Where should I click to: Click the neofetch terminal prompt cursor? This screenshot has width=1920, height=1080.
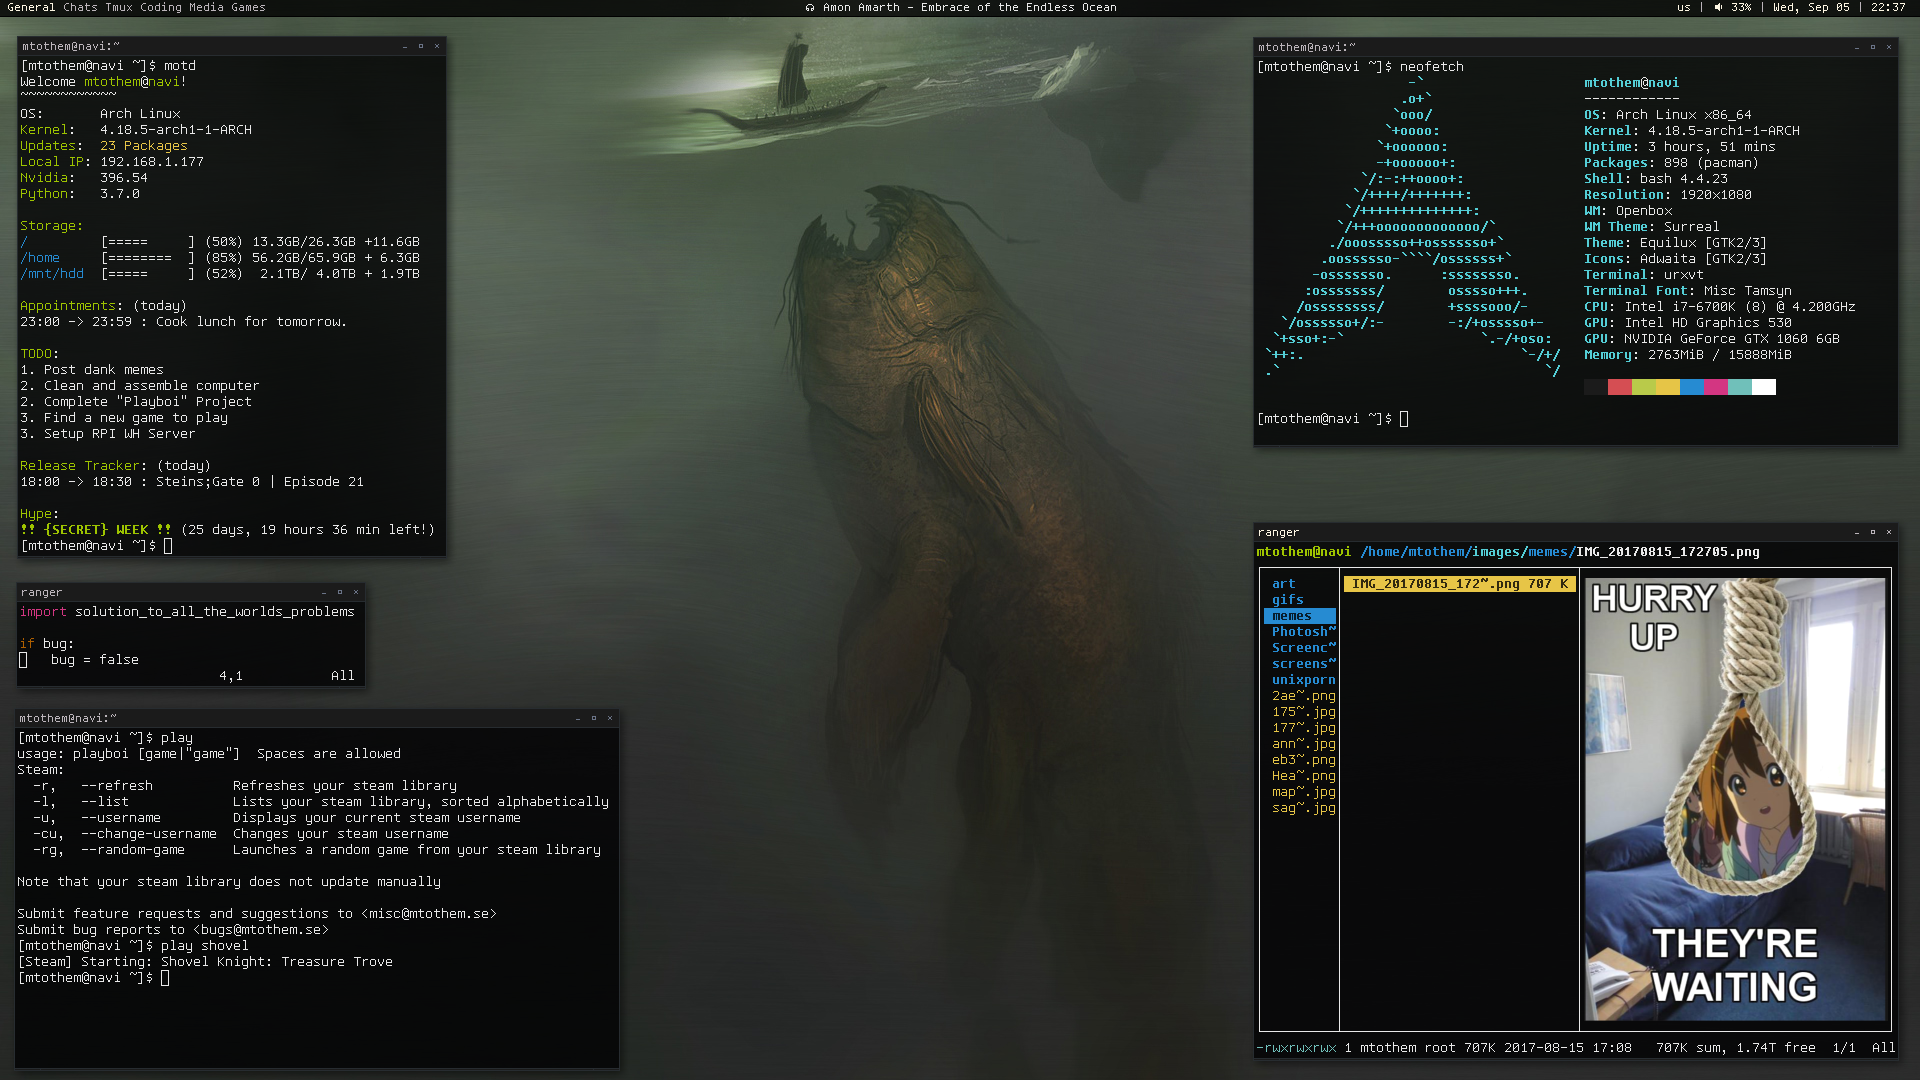coord(1404,419)
